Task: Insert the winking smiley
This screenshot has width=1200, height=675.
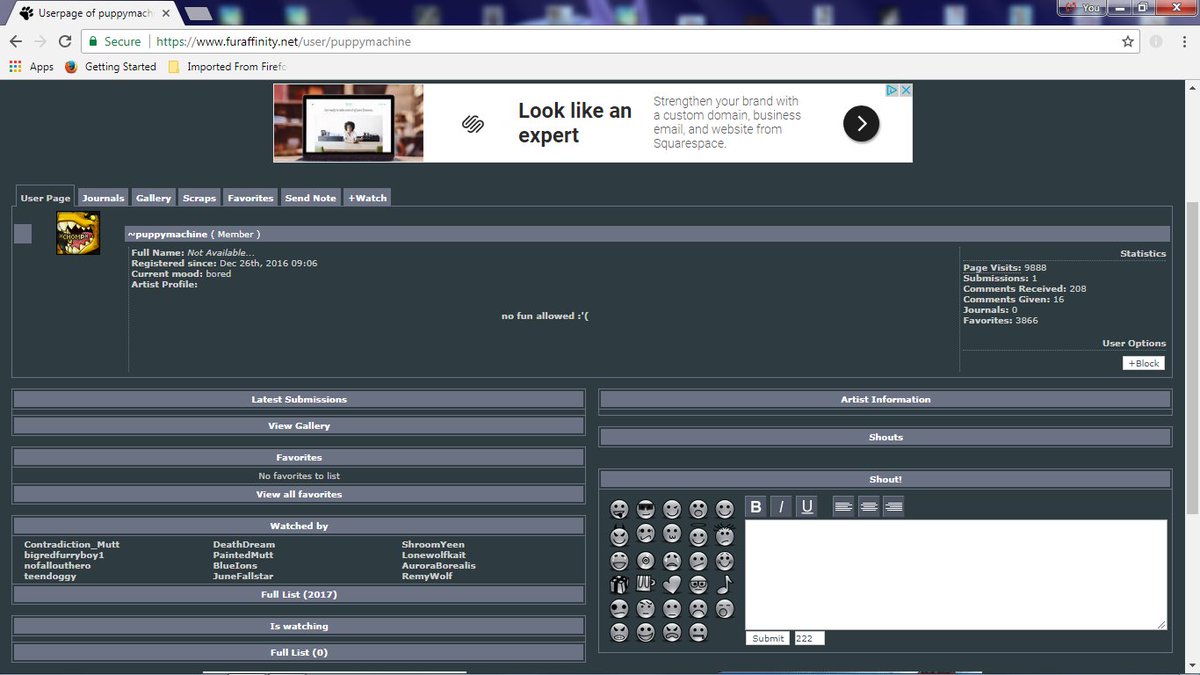Action: point(672,508)
